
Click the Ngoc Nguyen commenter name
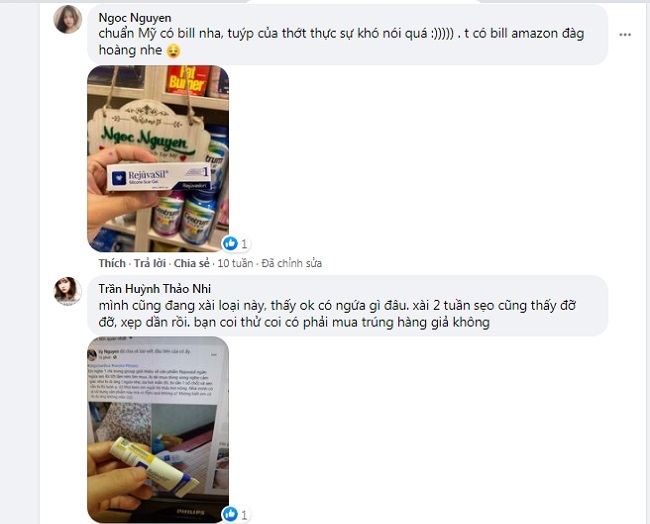135,18
